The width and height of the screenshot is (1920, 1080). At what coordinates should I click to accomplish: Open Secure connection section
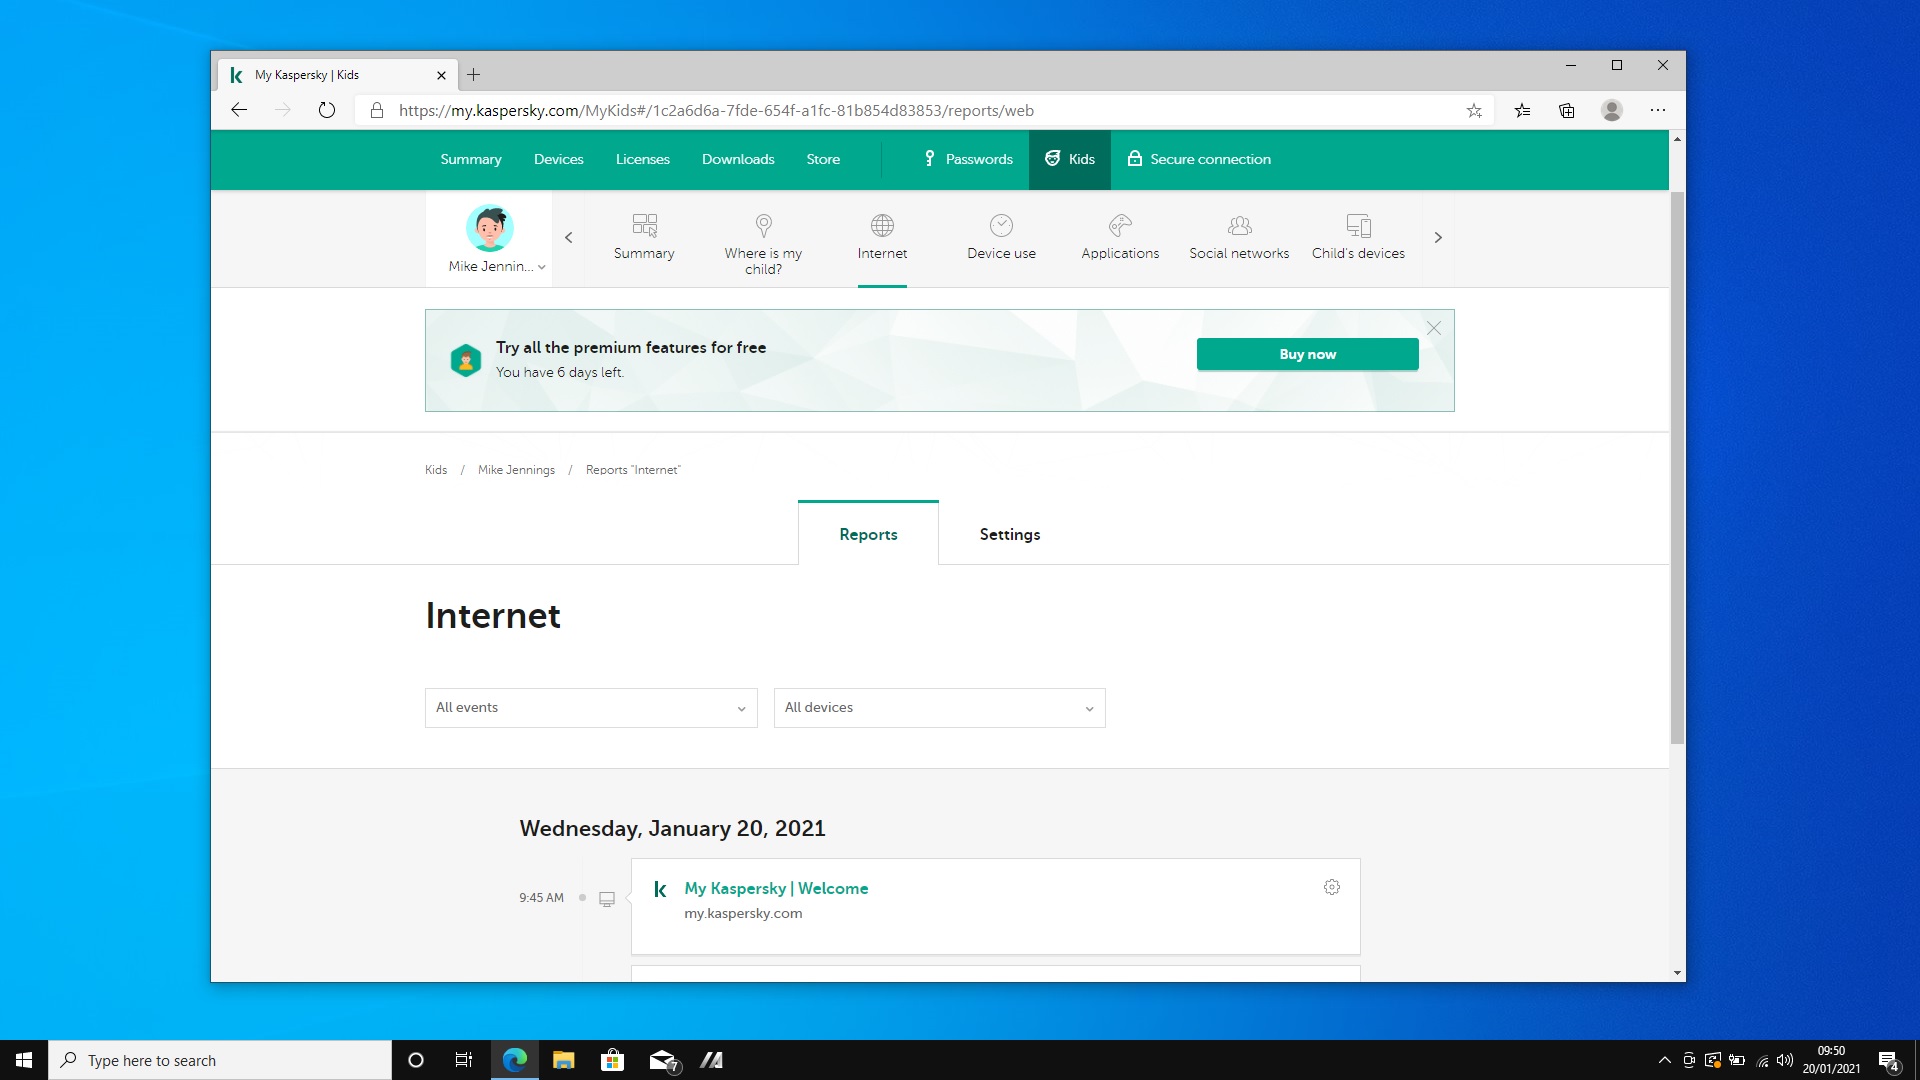pyautogui.click(x=1199, y=159)
